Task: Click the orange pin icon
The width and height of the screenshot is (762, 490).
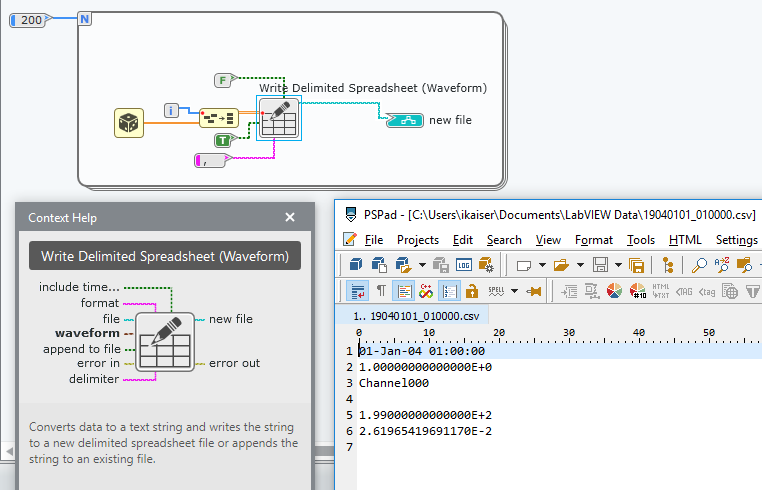Action: pos(534,292)
